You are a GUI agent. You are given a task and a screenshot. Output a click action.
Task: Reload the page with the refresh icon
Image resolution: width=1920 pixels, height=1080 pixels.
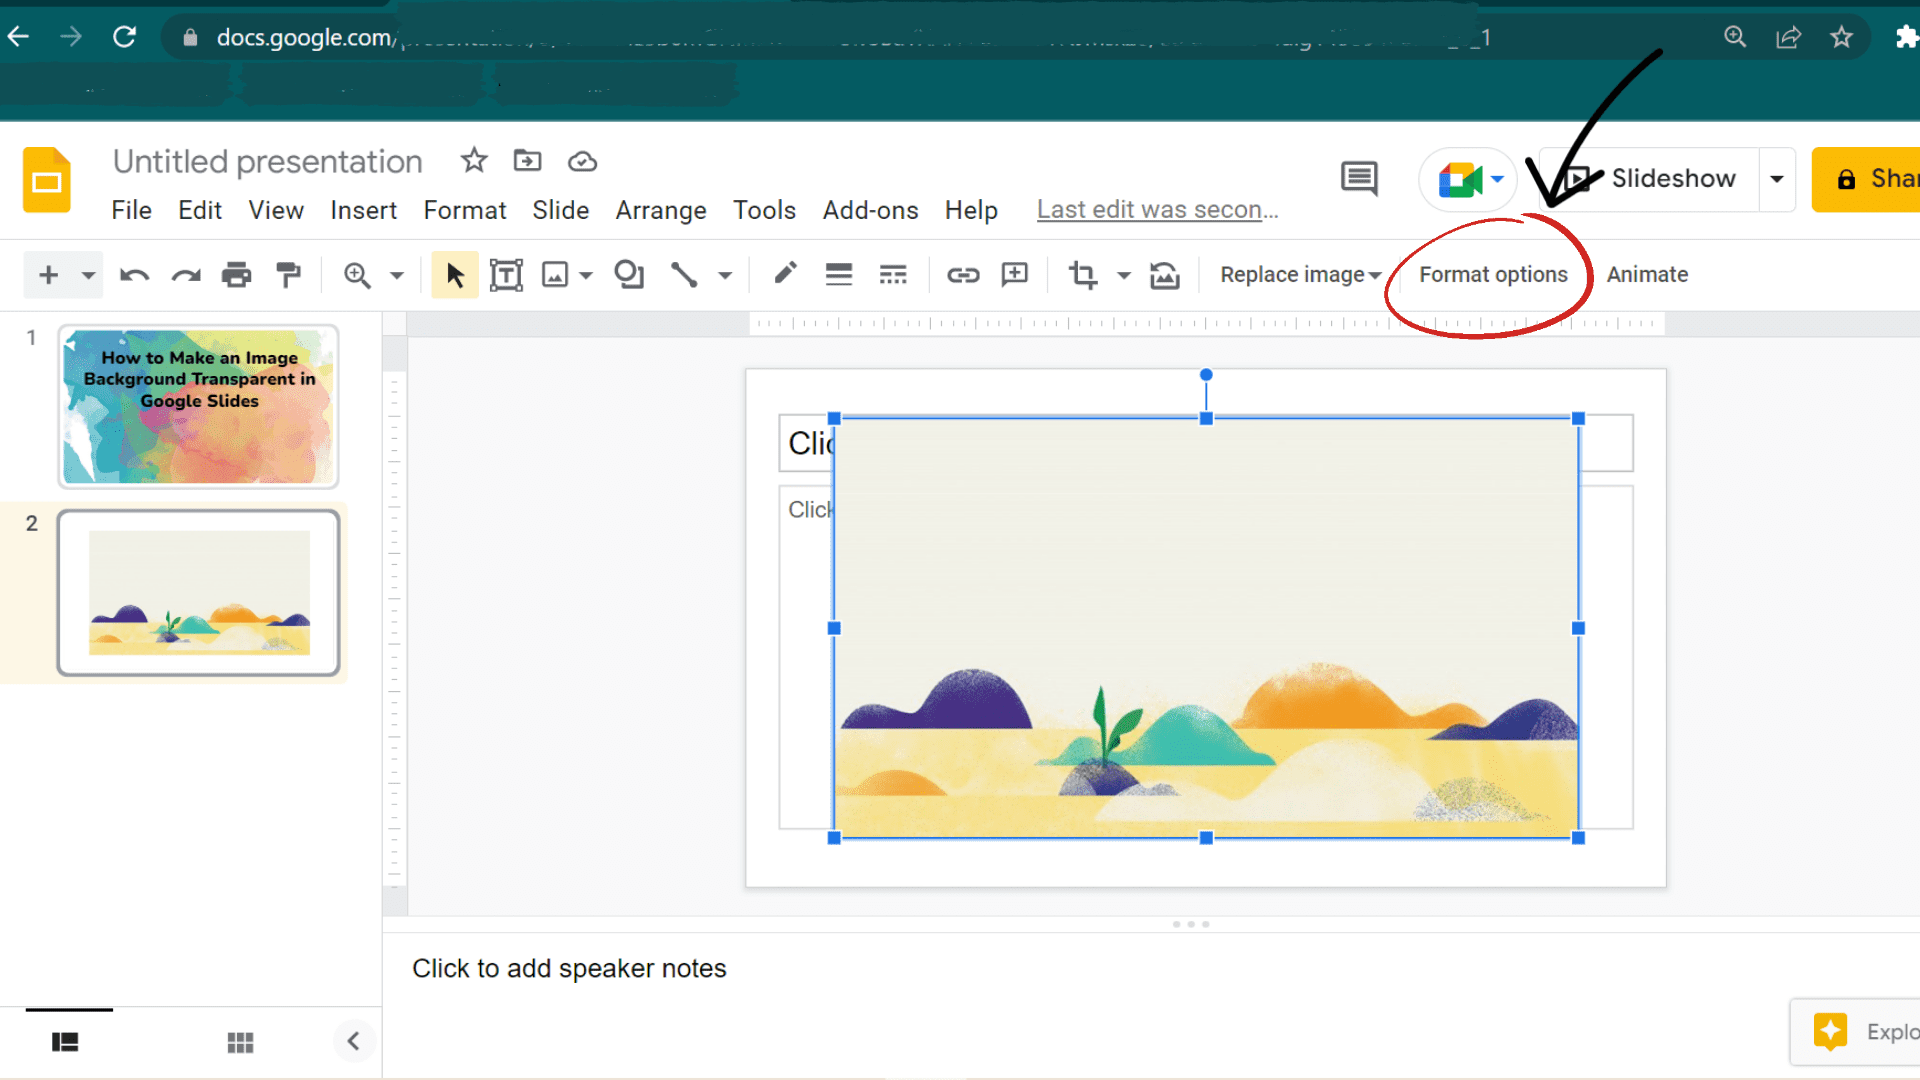click(124, 37)
